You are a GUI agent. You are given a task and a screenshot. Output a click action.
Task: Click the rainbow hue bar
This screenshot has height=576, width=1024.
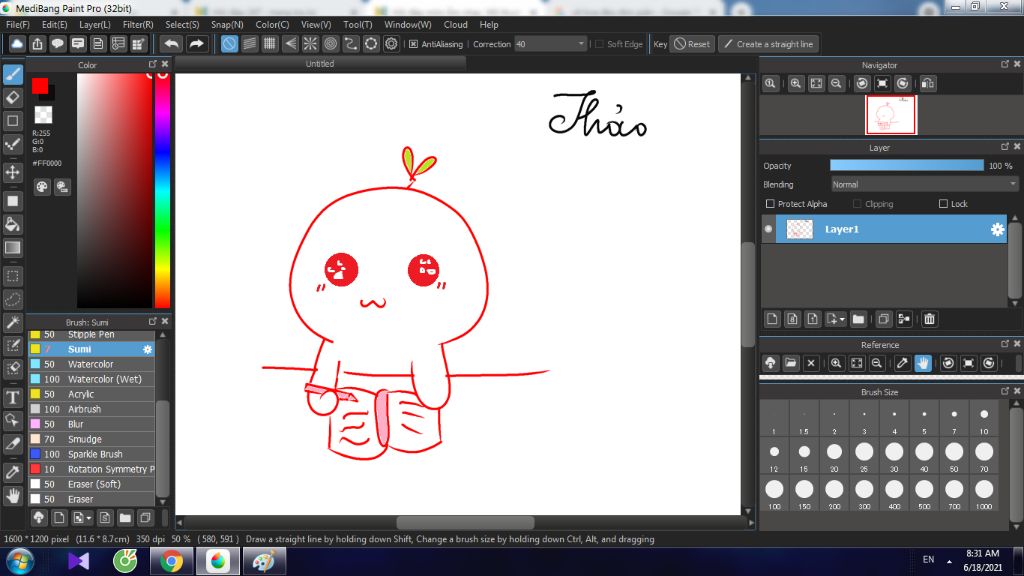[163, 190]
